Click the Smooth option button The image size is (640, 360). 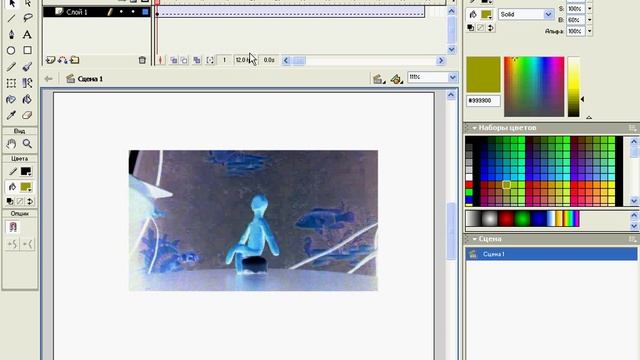point(13,244)
